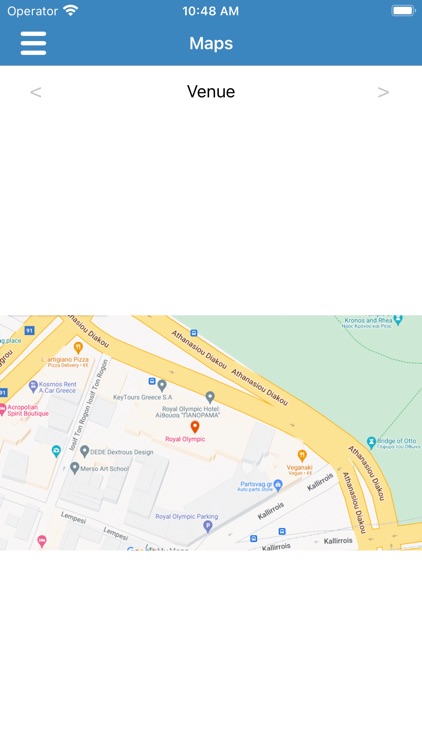Tap the Royal Olympic pink label
The height and width of the screenshot is (750, 422).
pos(185,439)
